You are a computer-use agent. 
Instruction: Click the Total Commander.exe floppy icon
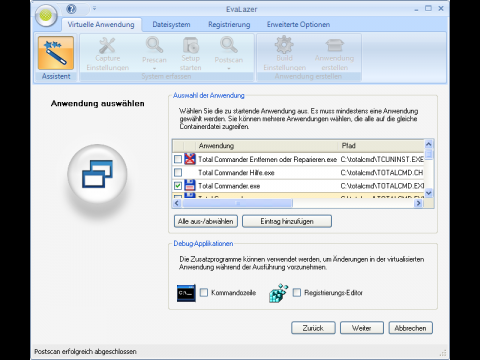click(190, 186)
